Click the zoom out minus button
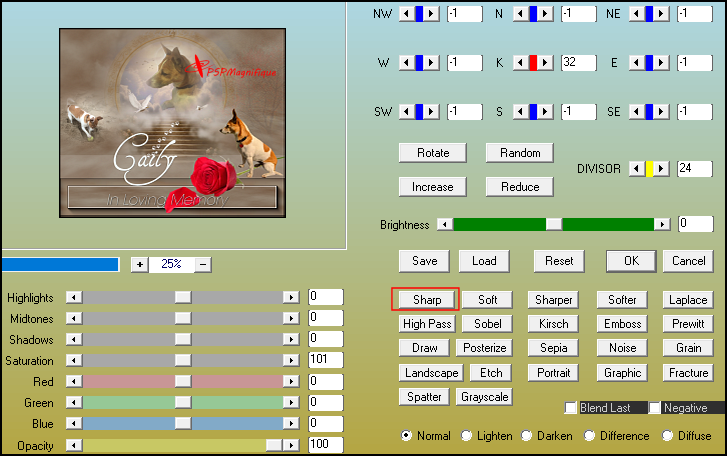The image size is (727, 456). point(203,264)
